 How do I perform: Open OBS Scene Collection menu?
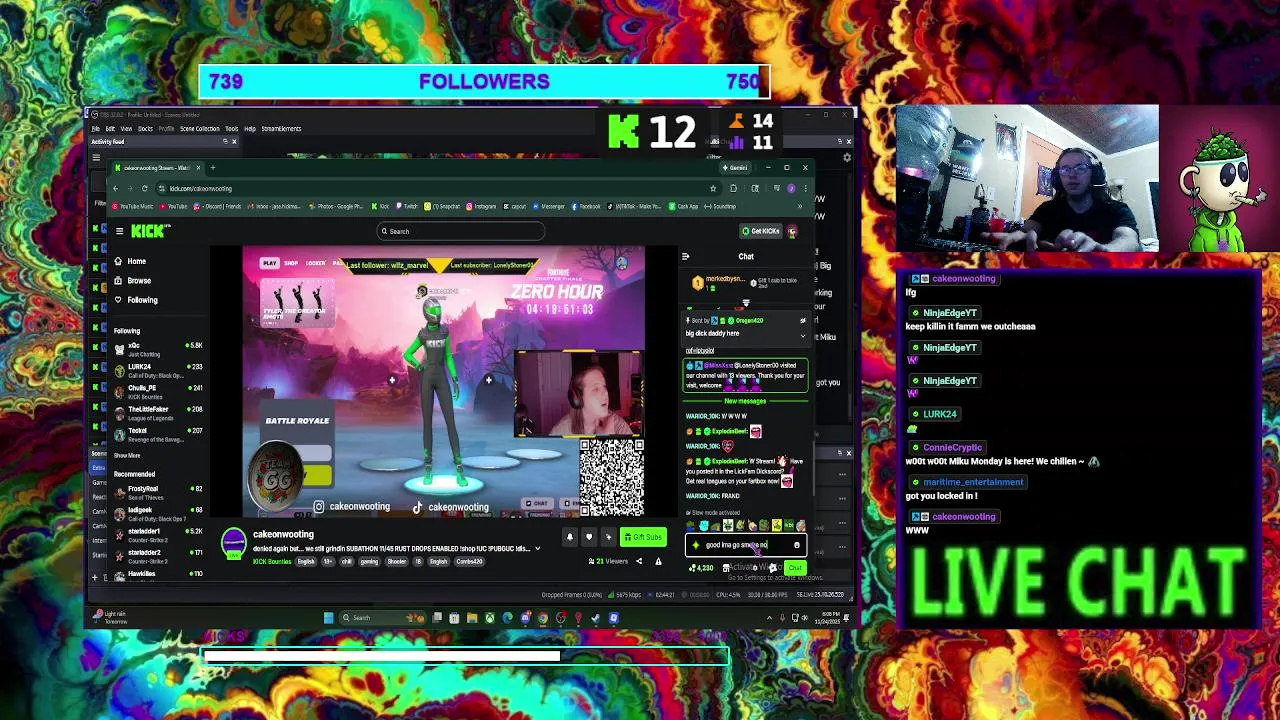[200, 129]
